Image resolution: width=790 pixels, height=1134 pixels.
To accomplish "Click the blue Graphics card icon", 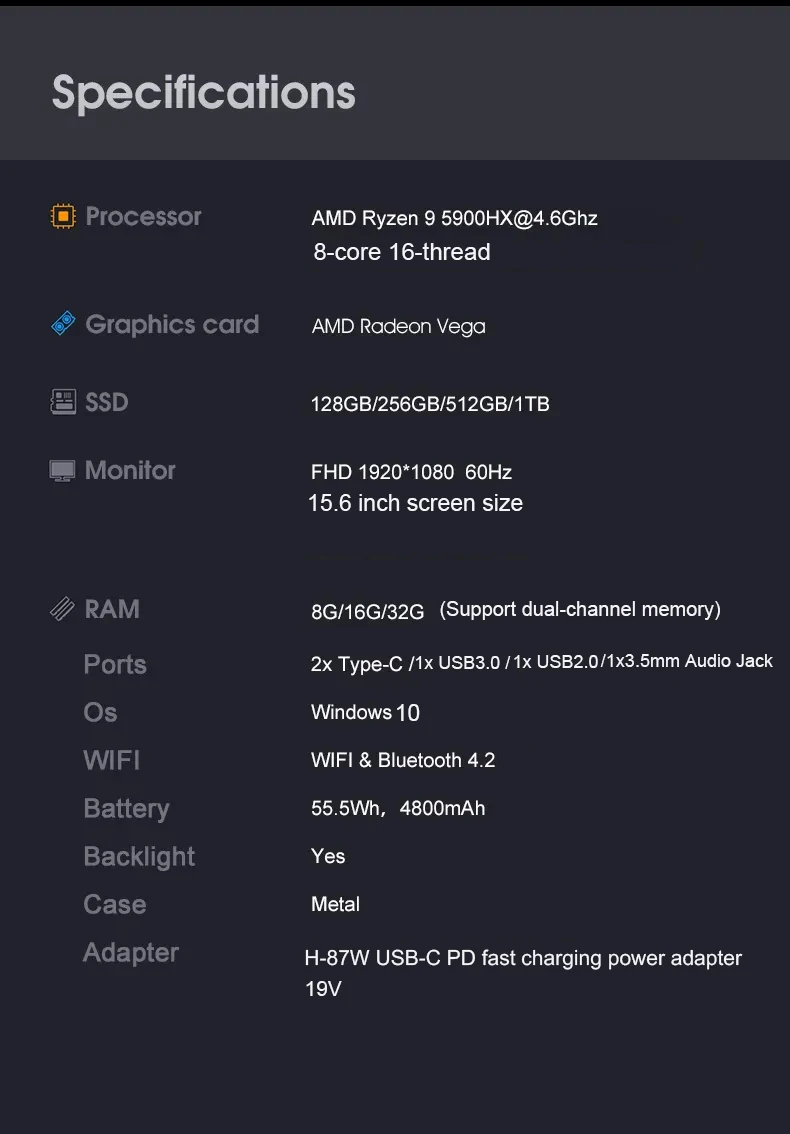I will [x=63, y=324].
